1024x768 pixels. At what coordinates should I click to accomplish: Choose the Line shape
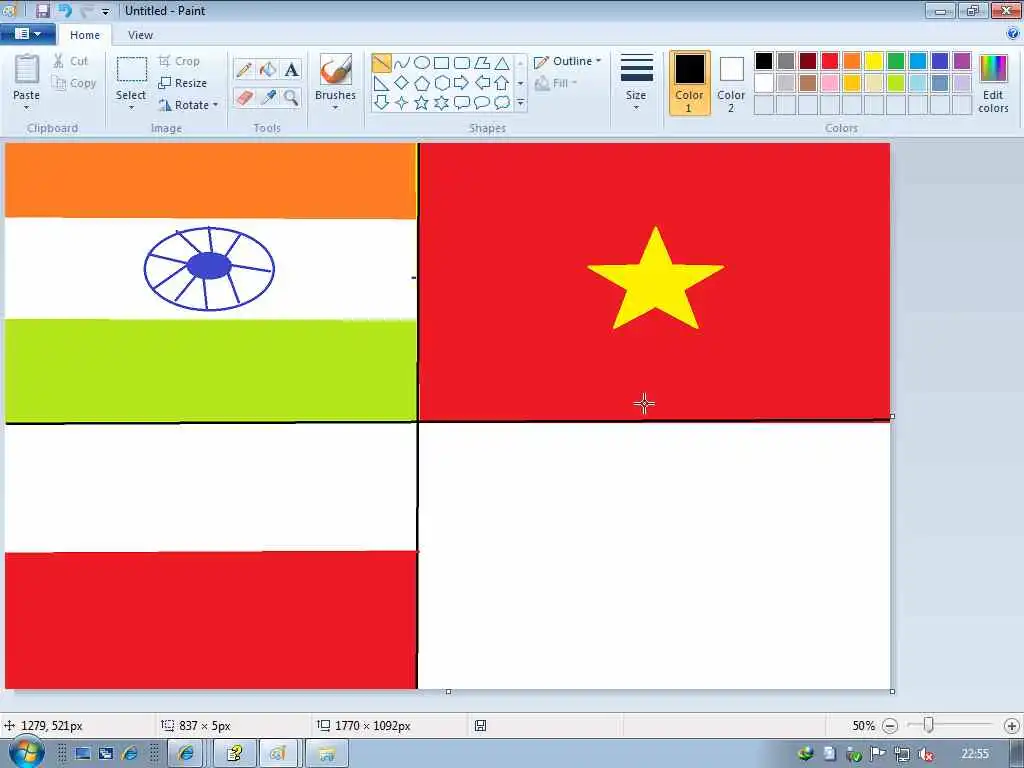(x=381, y=63)
